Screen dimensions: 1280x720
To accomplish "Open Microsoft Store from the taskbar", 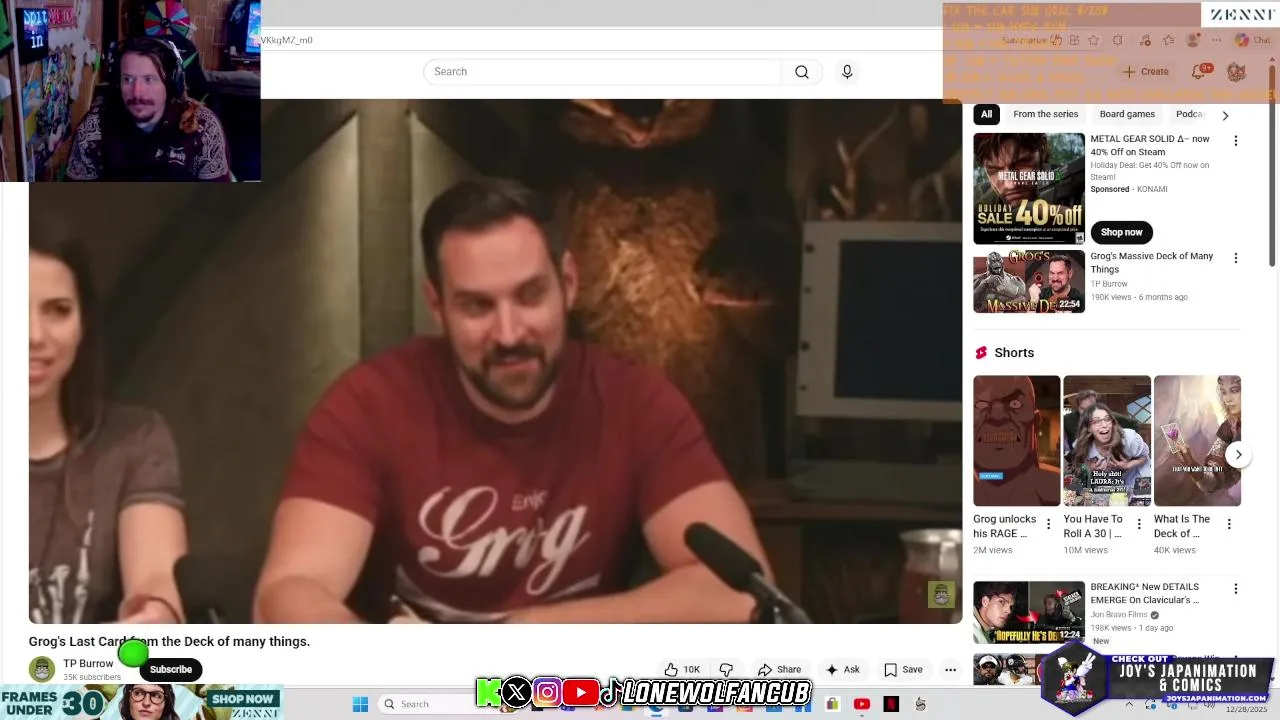I will 832,704.
